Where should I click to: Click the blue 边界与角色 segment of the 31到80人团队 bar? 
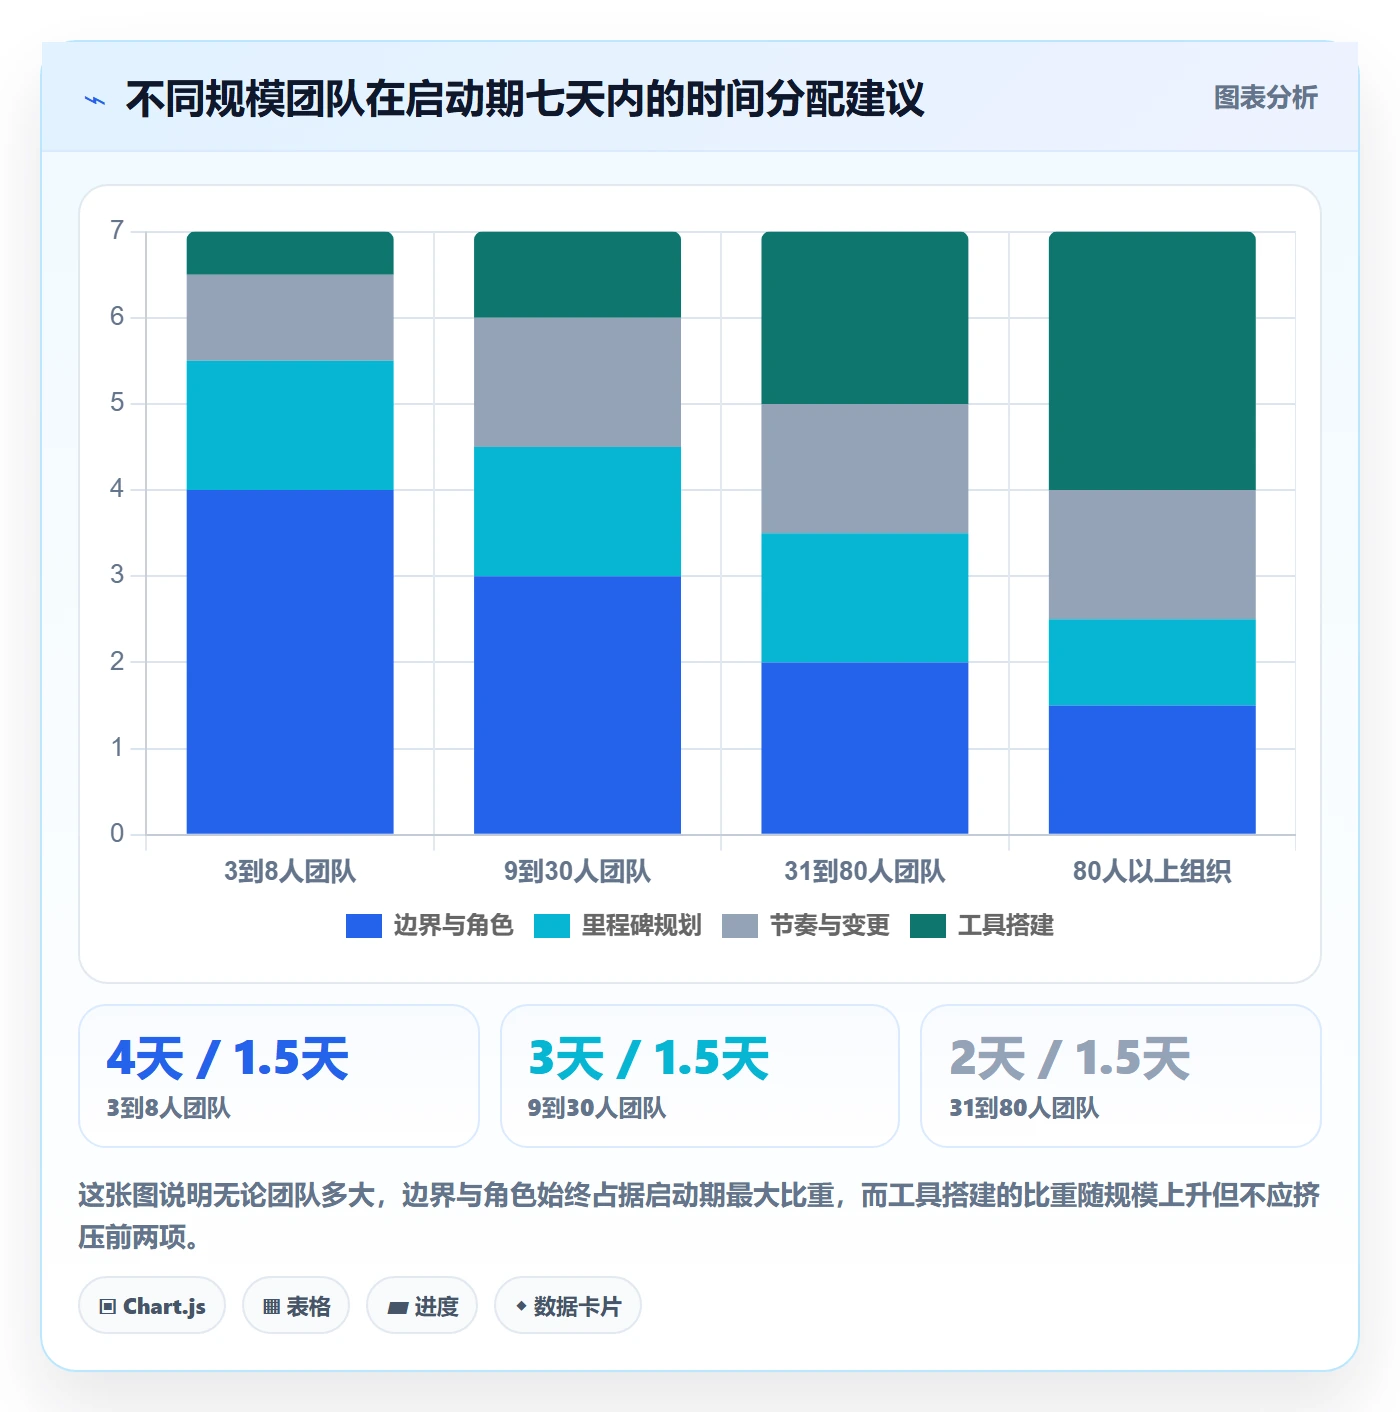click(x=865, y=748)
